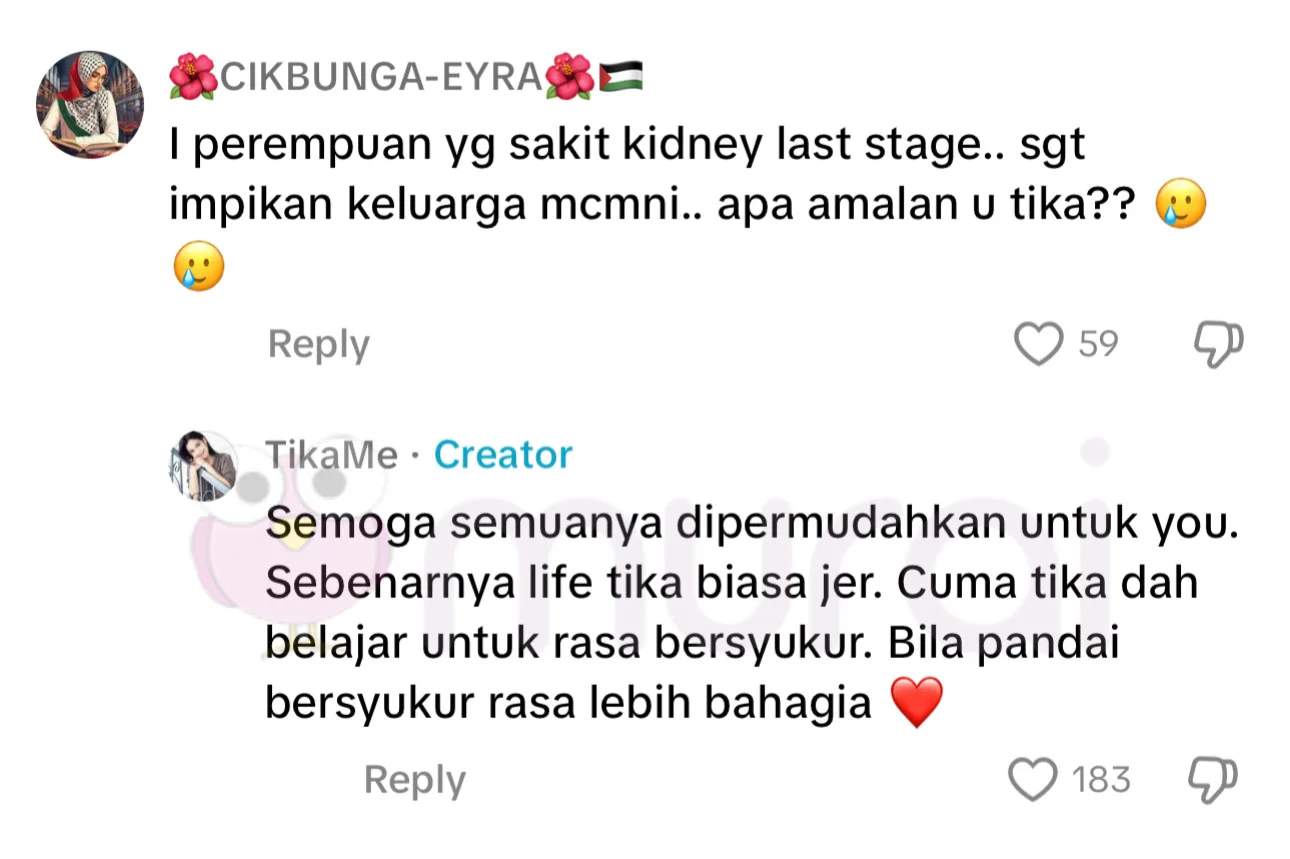Like the CIKBUNGA-EYRA comment with heart icon
The width and height of the screenshot is (1290, 859).
[x=1038, y=345]
